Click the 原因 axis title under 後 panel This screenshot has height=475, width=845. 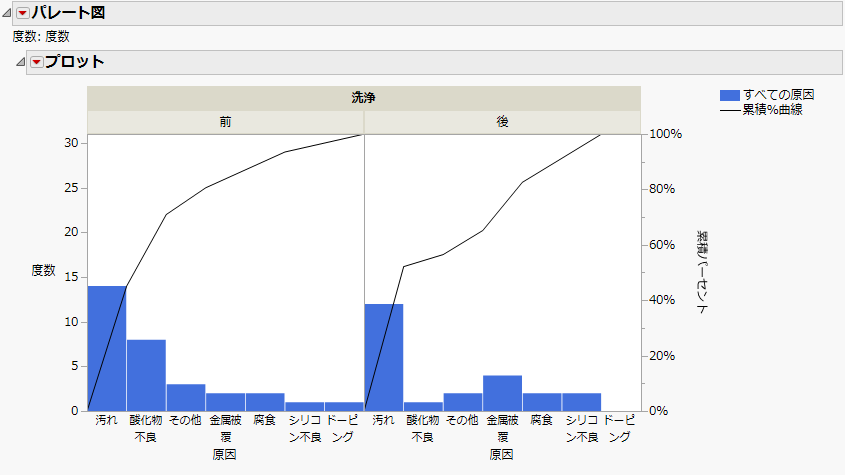[502, 455]
